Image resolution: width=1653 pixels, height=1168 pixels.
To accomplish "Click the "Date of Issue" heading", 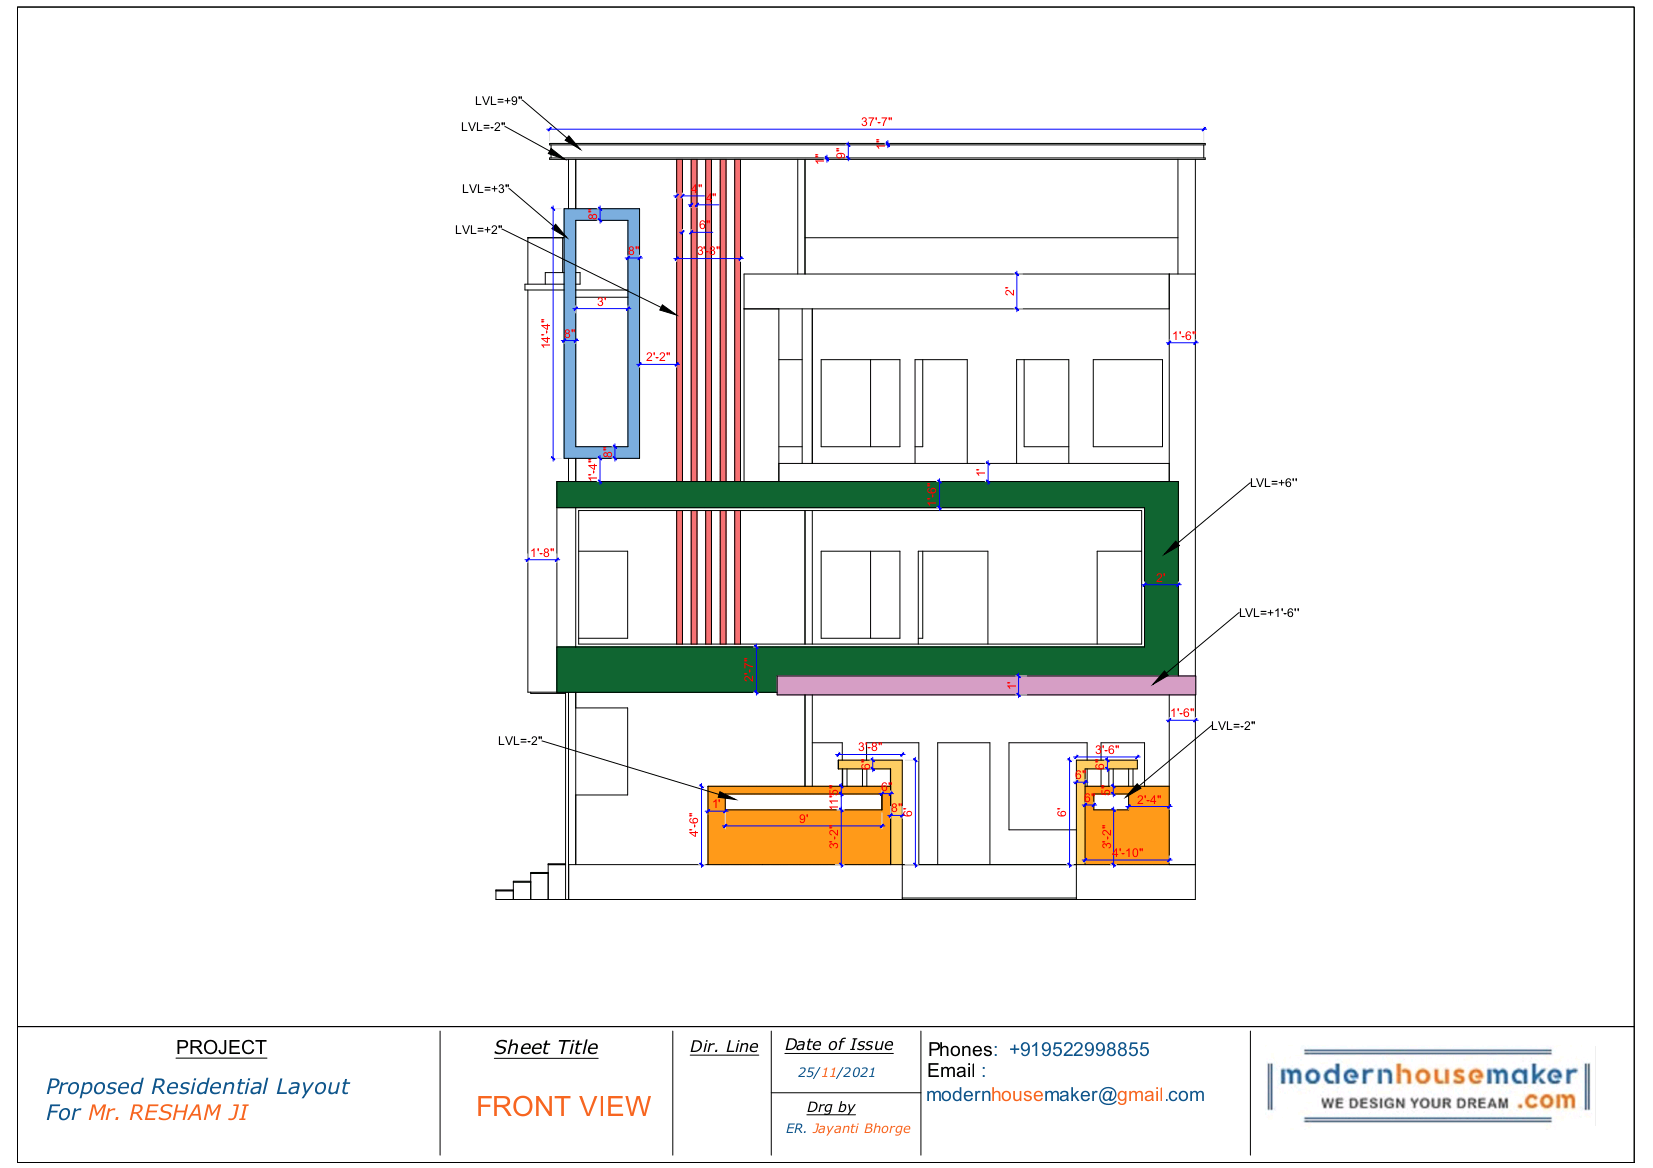I will pyautogui.click(x=839, y=1044).
